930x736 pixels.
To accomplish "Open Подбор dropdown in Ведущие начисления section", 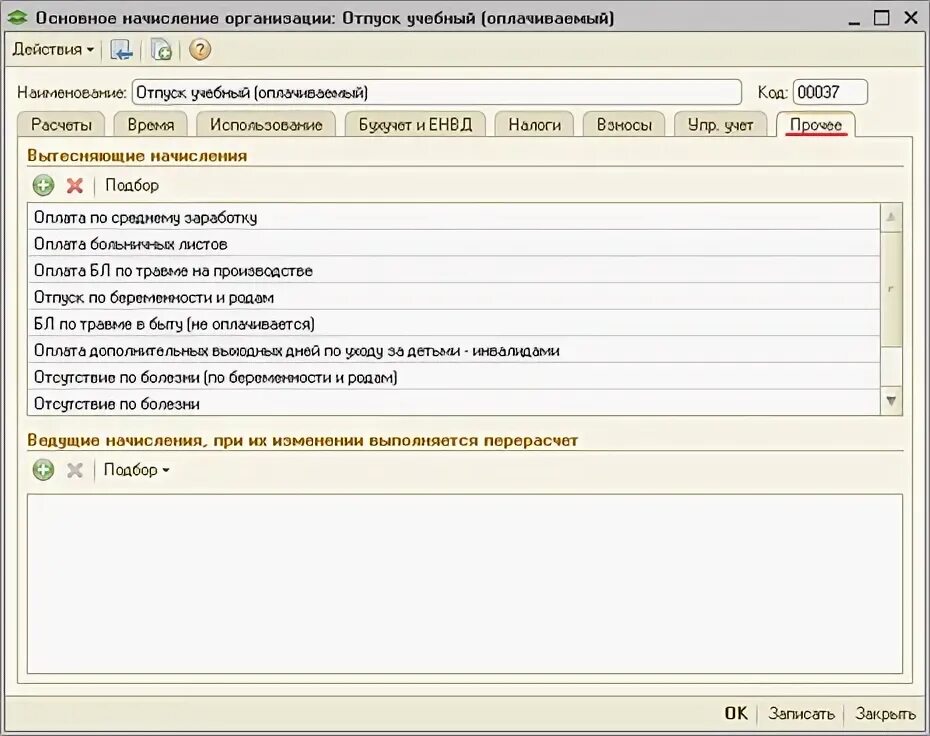I will pyautogui.click(x=136, y=470).
